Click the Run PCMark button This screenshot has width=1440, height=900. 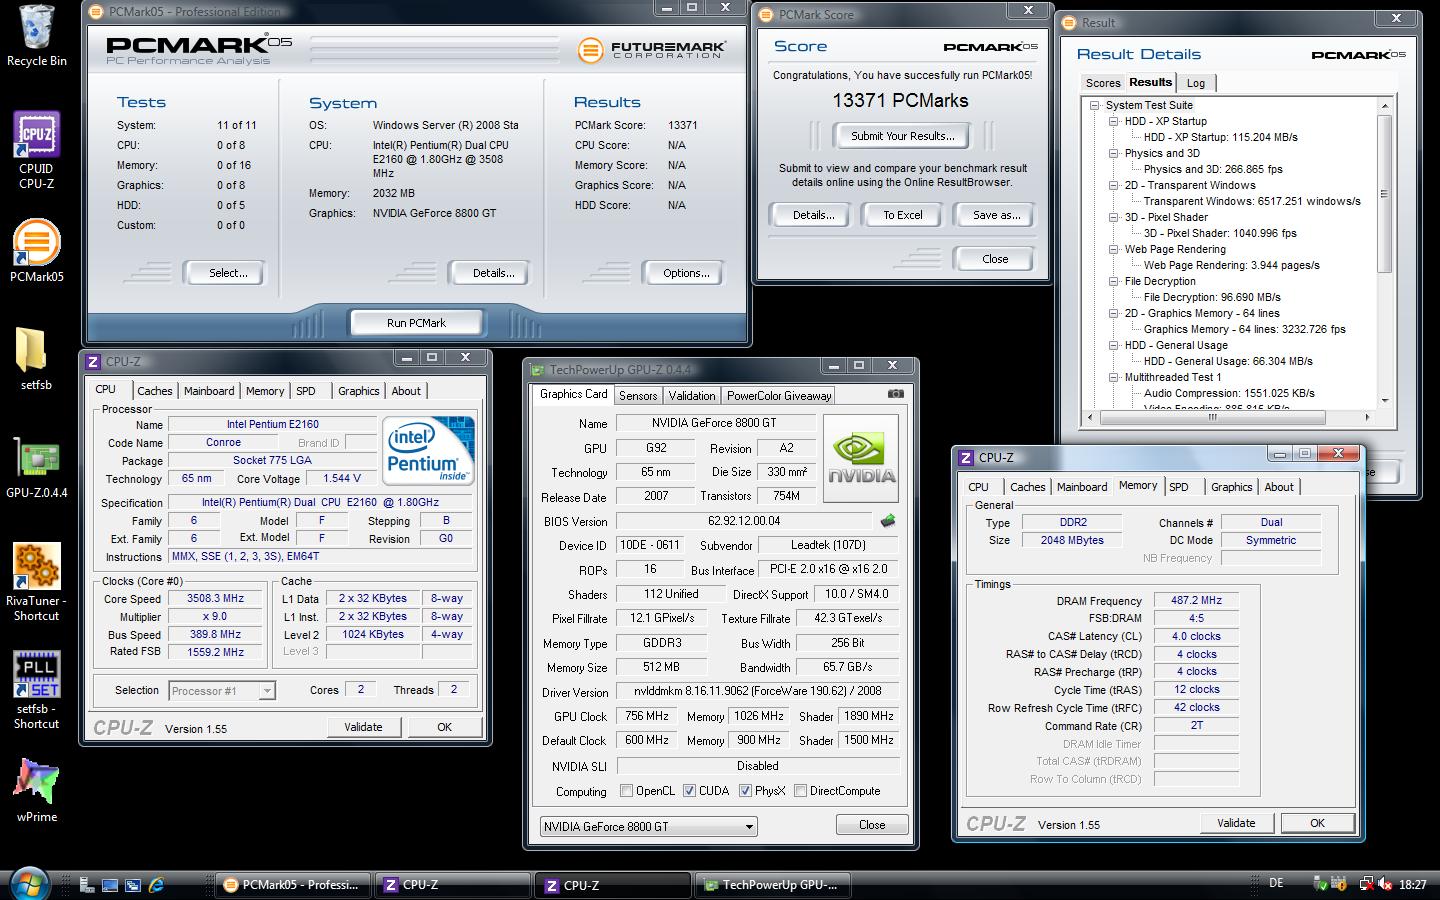click(416, 323)
